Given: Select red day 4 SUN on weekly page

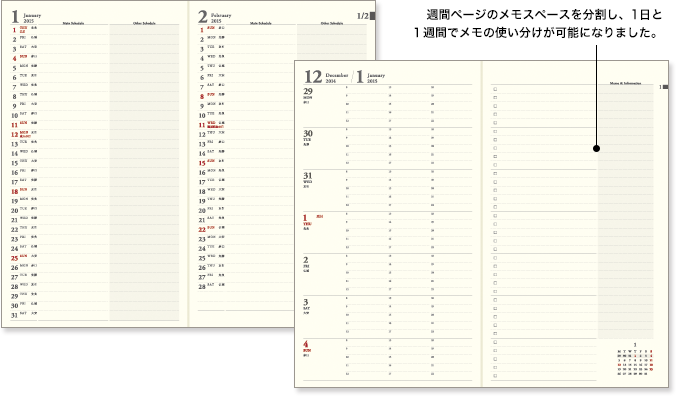Looking at the screenshot, I should point(307,348).
